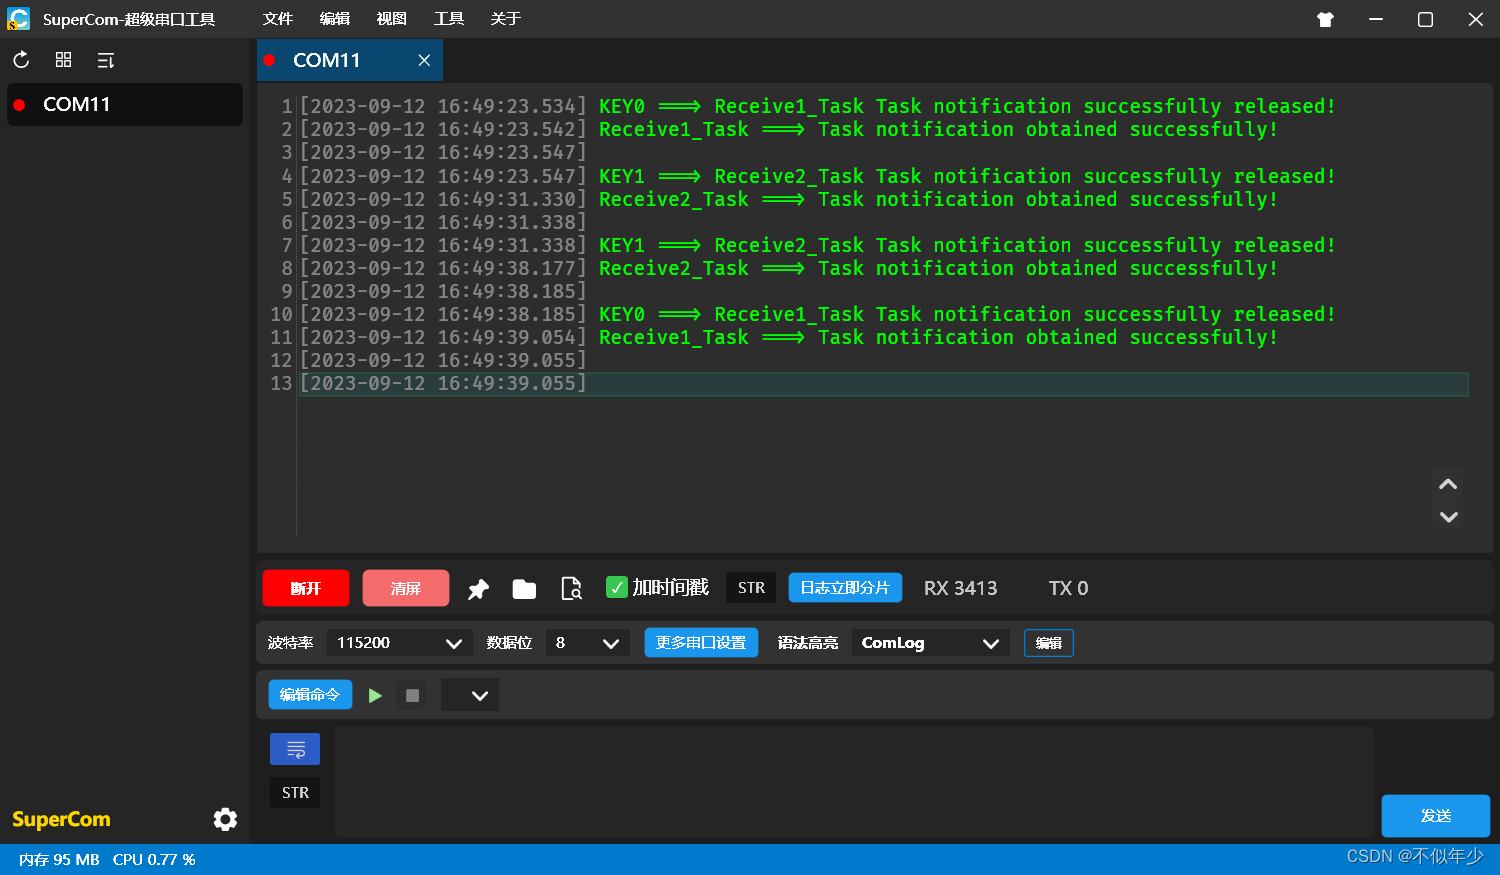The width and height of the screenshot is (1500, 875).
Task: Click the 更多串口设置 button
Action: (701, 643)
